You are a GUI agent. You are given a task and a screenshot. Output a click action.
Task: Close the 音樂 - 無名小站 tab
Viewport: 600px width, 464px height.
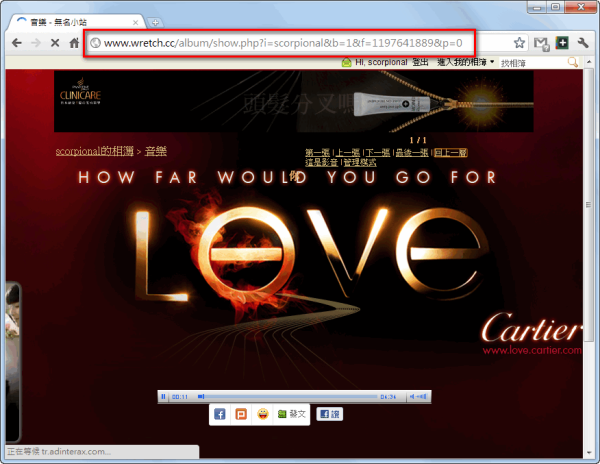[135, 23]
